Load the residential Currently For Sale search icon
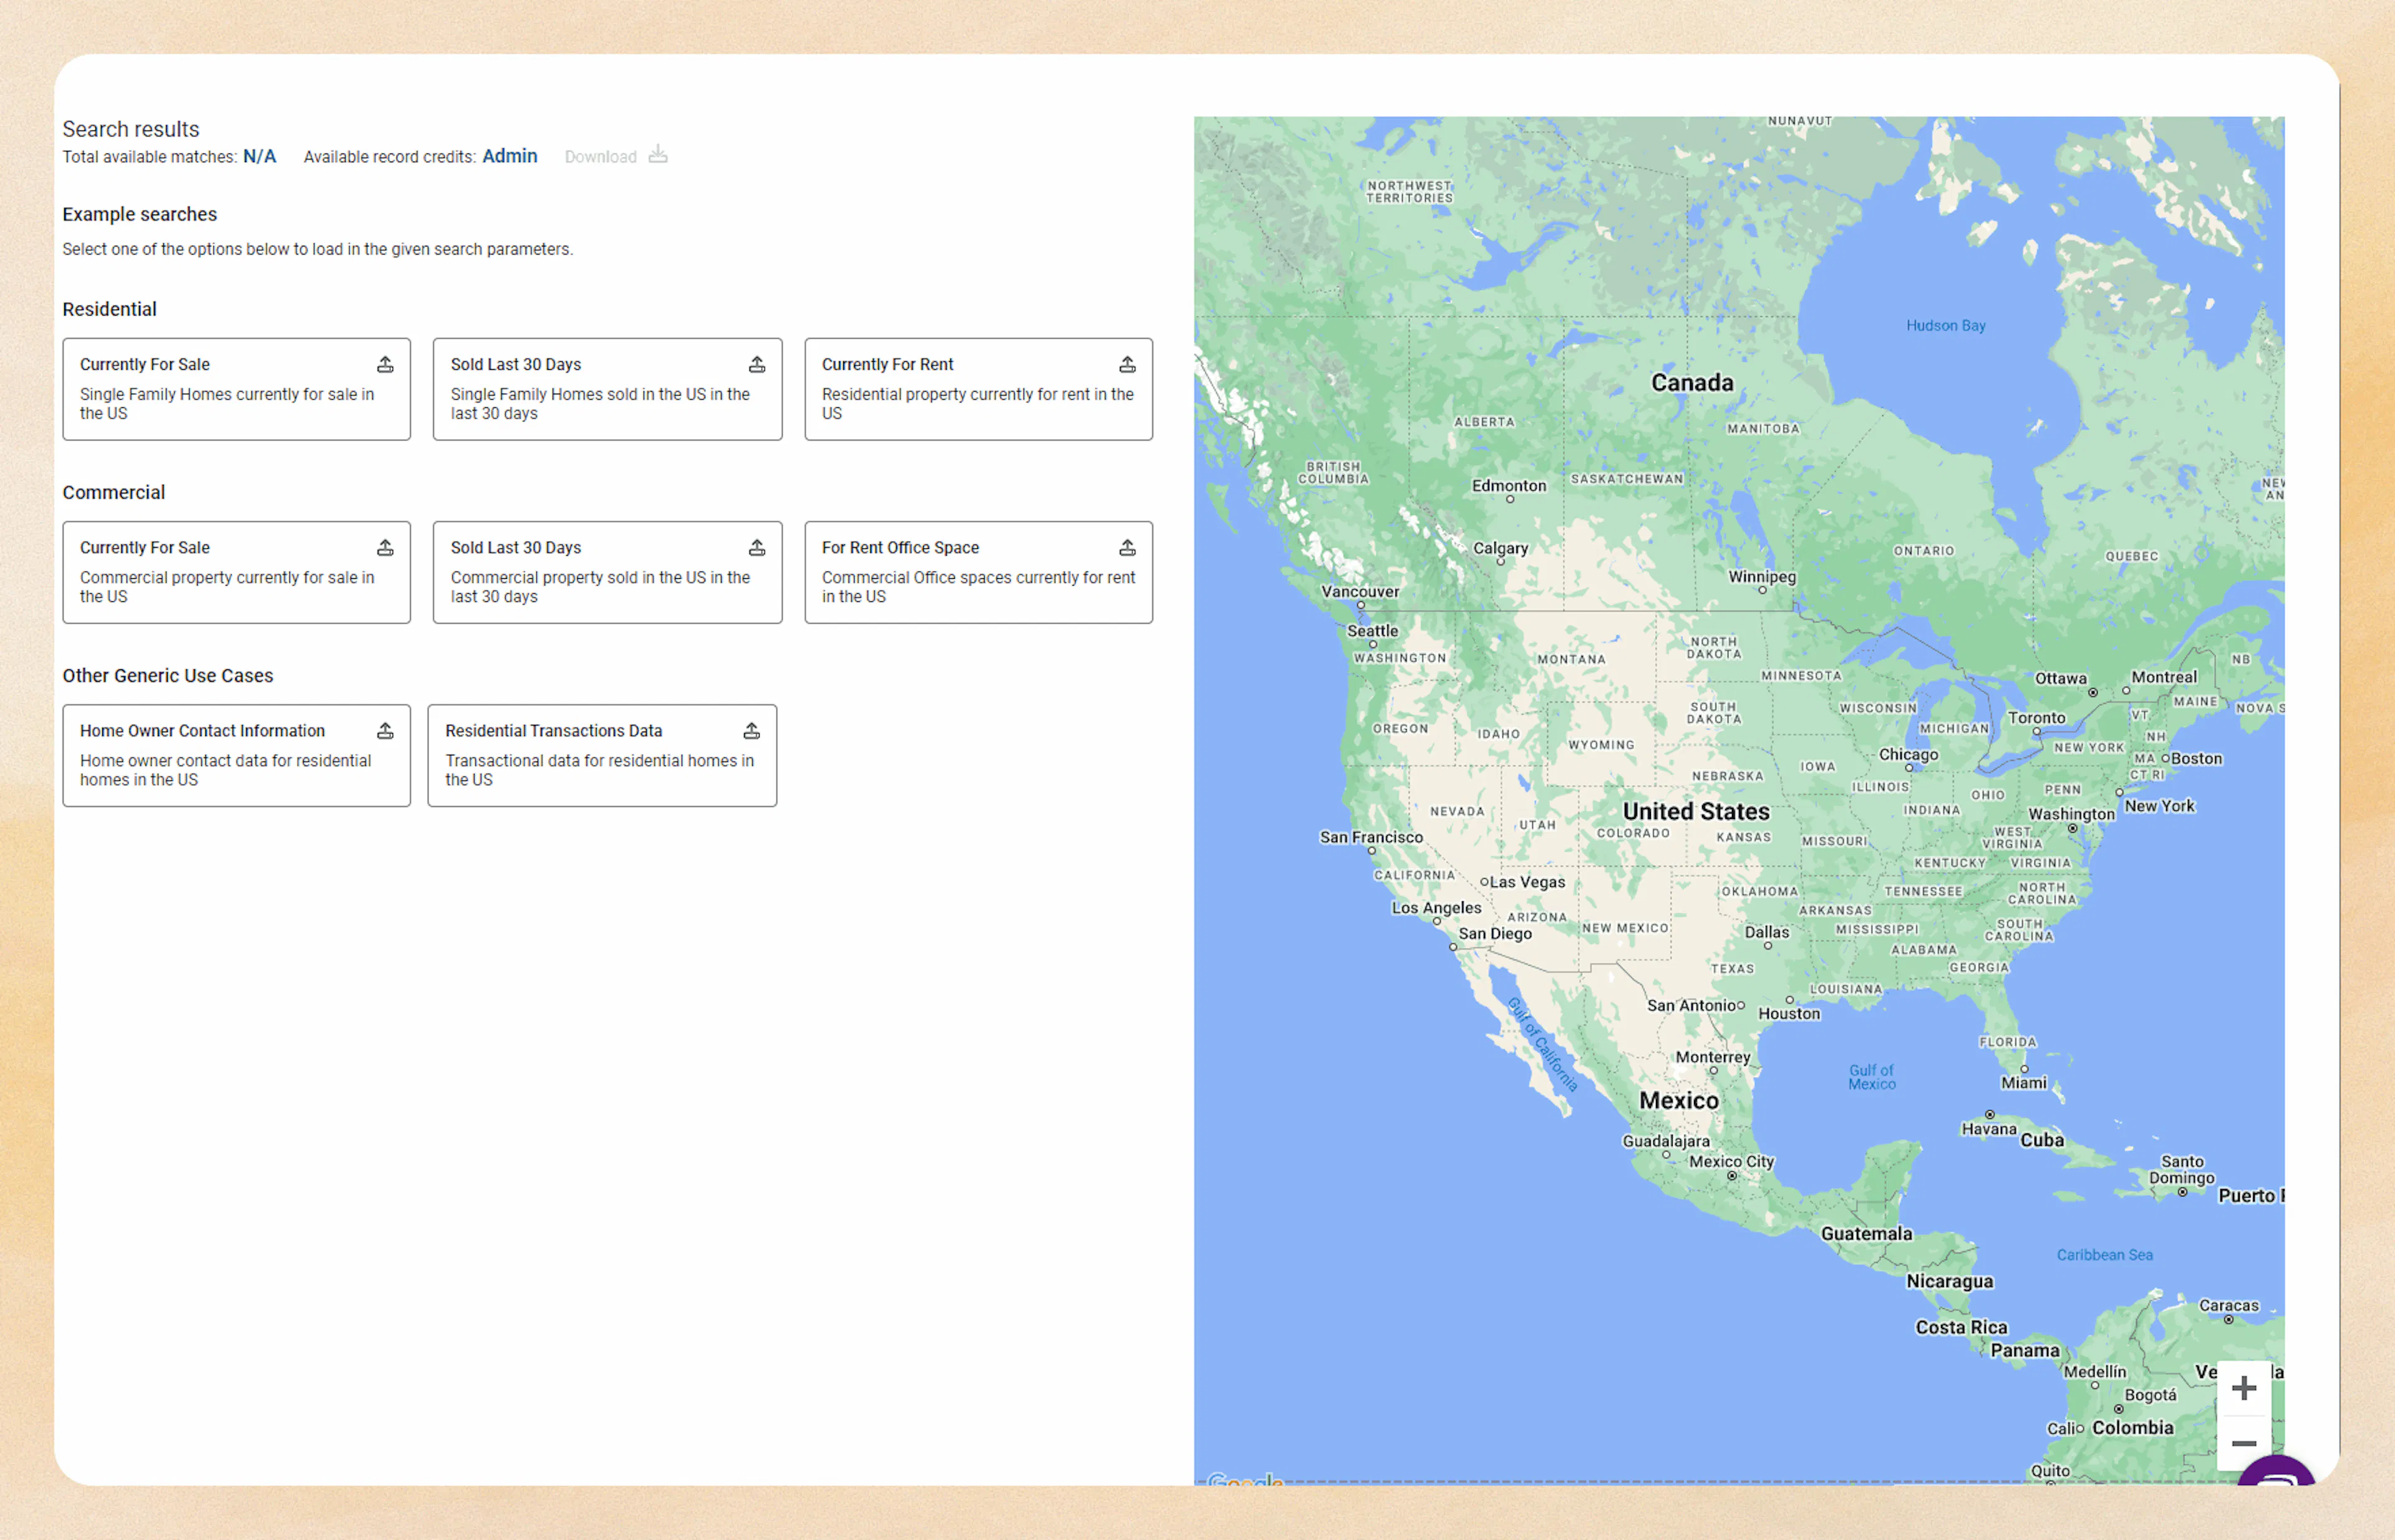2395x1540 pixels. [x=386, y=364]
